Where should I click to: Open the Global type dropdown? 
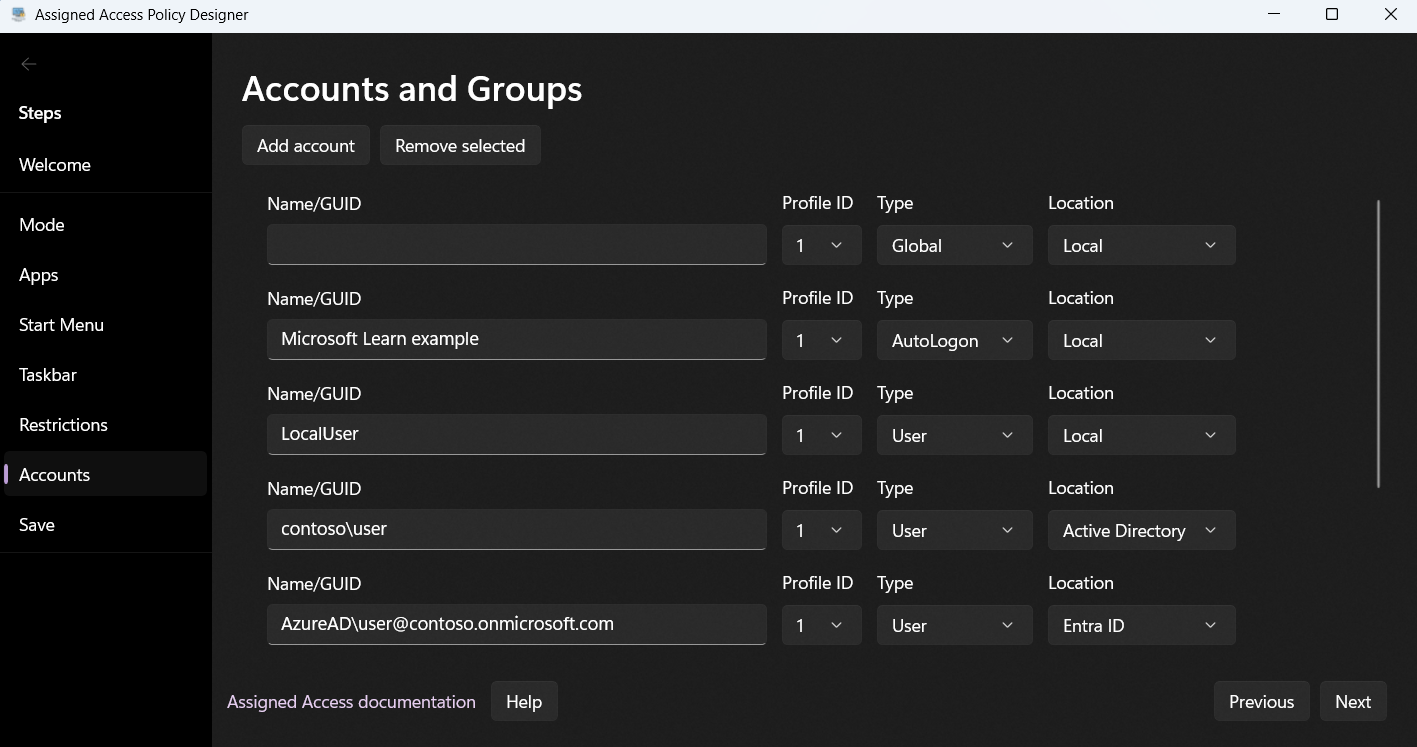(x=955, y=245)
